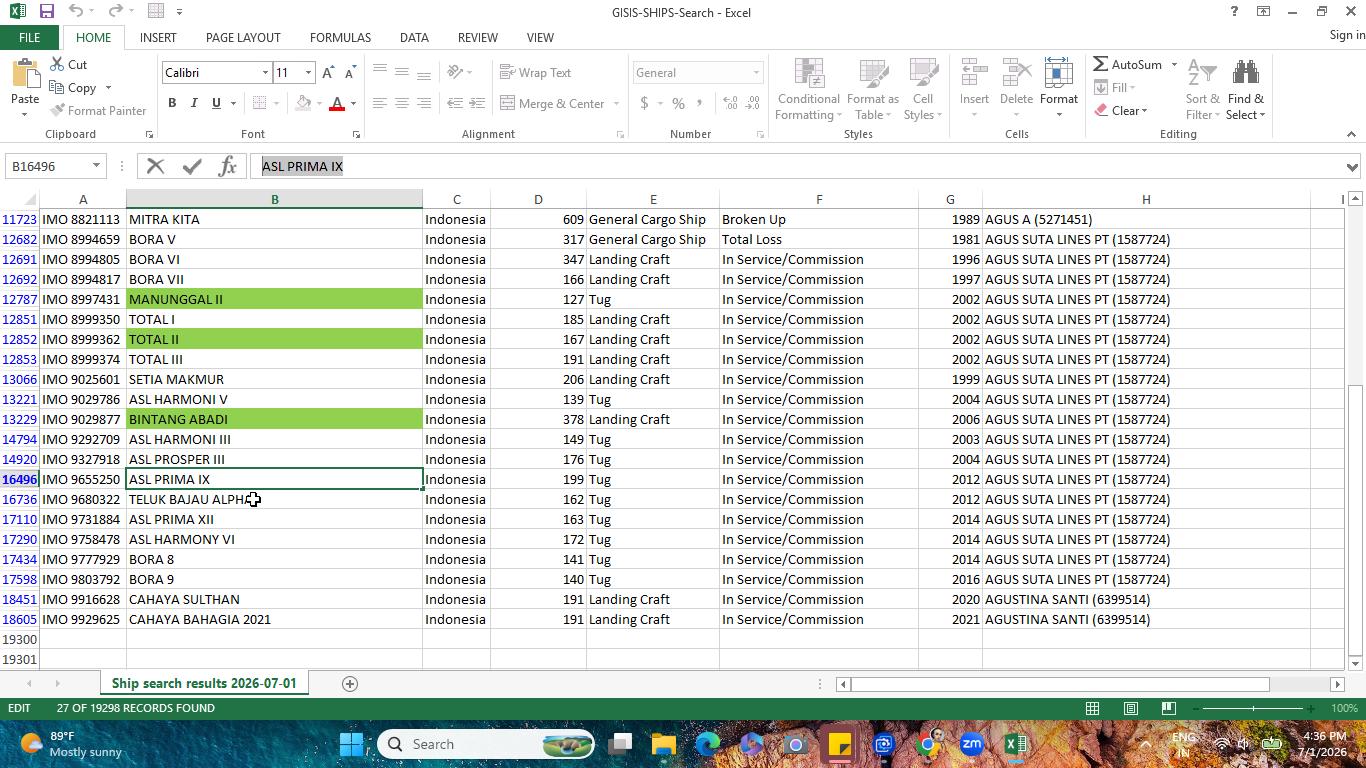Open Excel Help with the question mark icon
Viewport: 1366px width, 768px height.
click(1233, 12)
